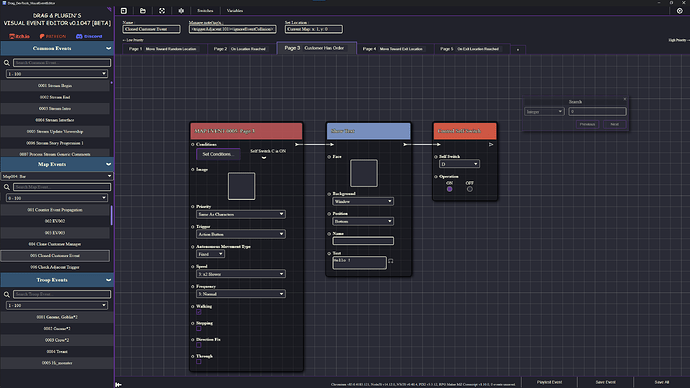
Task: Click the Face pin on Show Text node
Action: click(x=329, y=157)
